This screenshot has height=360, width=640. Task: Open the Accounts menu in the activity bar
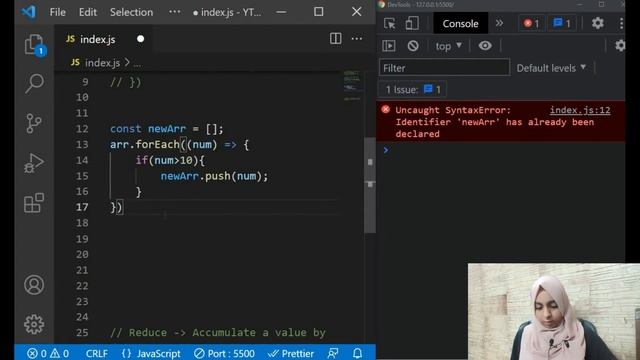34,284
